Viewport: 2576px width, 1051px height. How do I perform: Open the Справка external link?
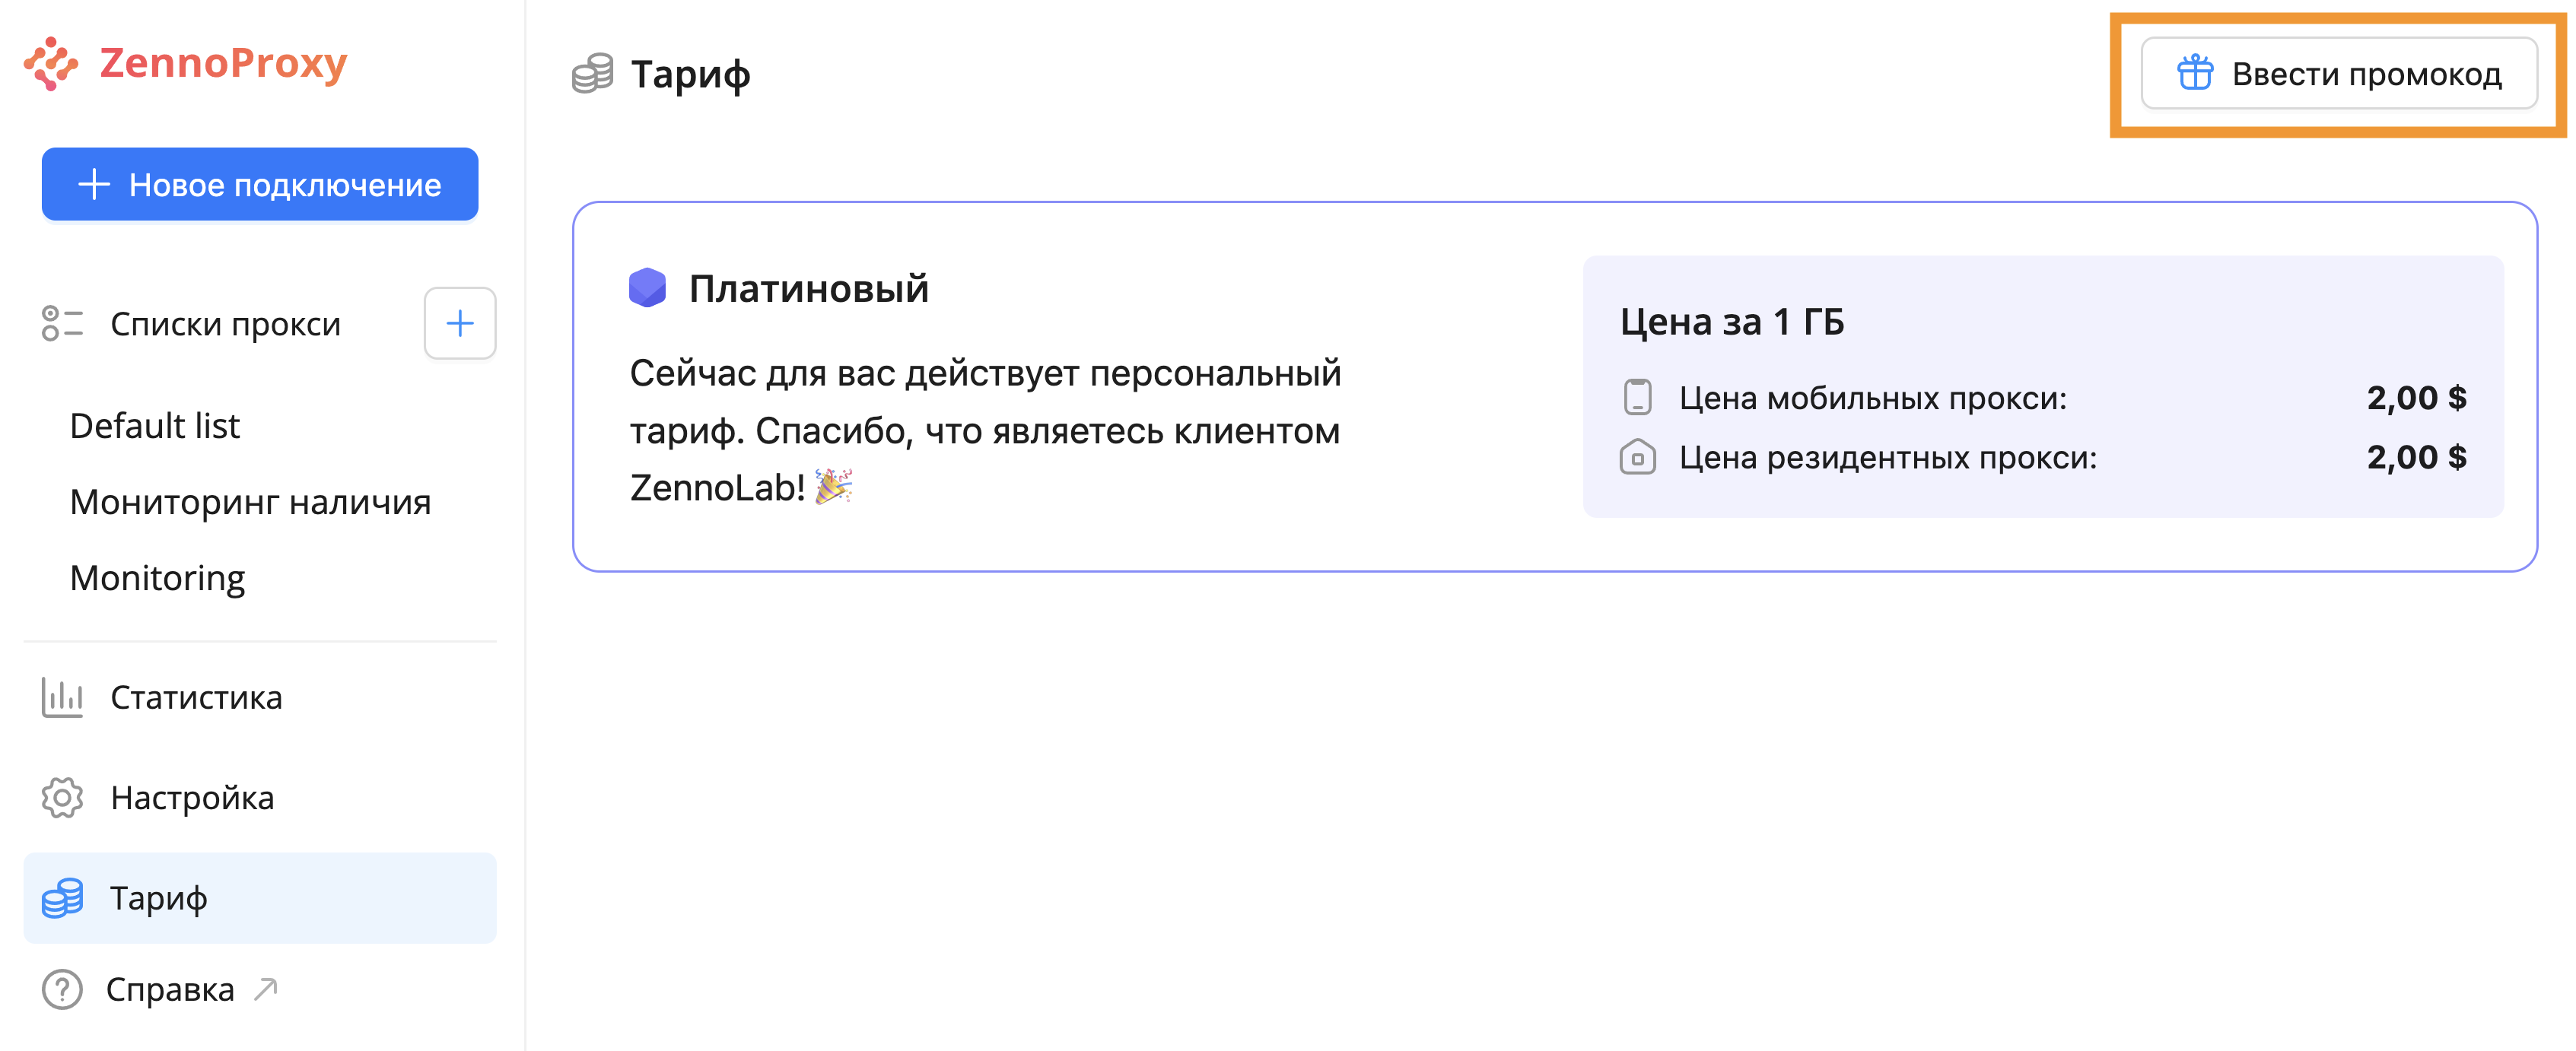(171, 989)
